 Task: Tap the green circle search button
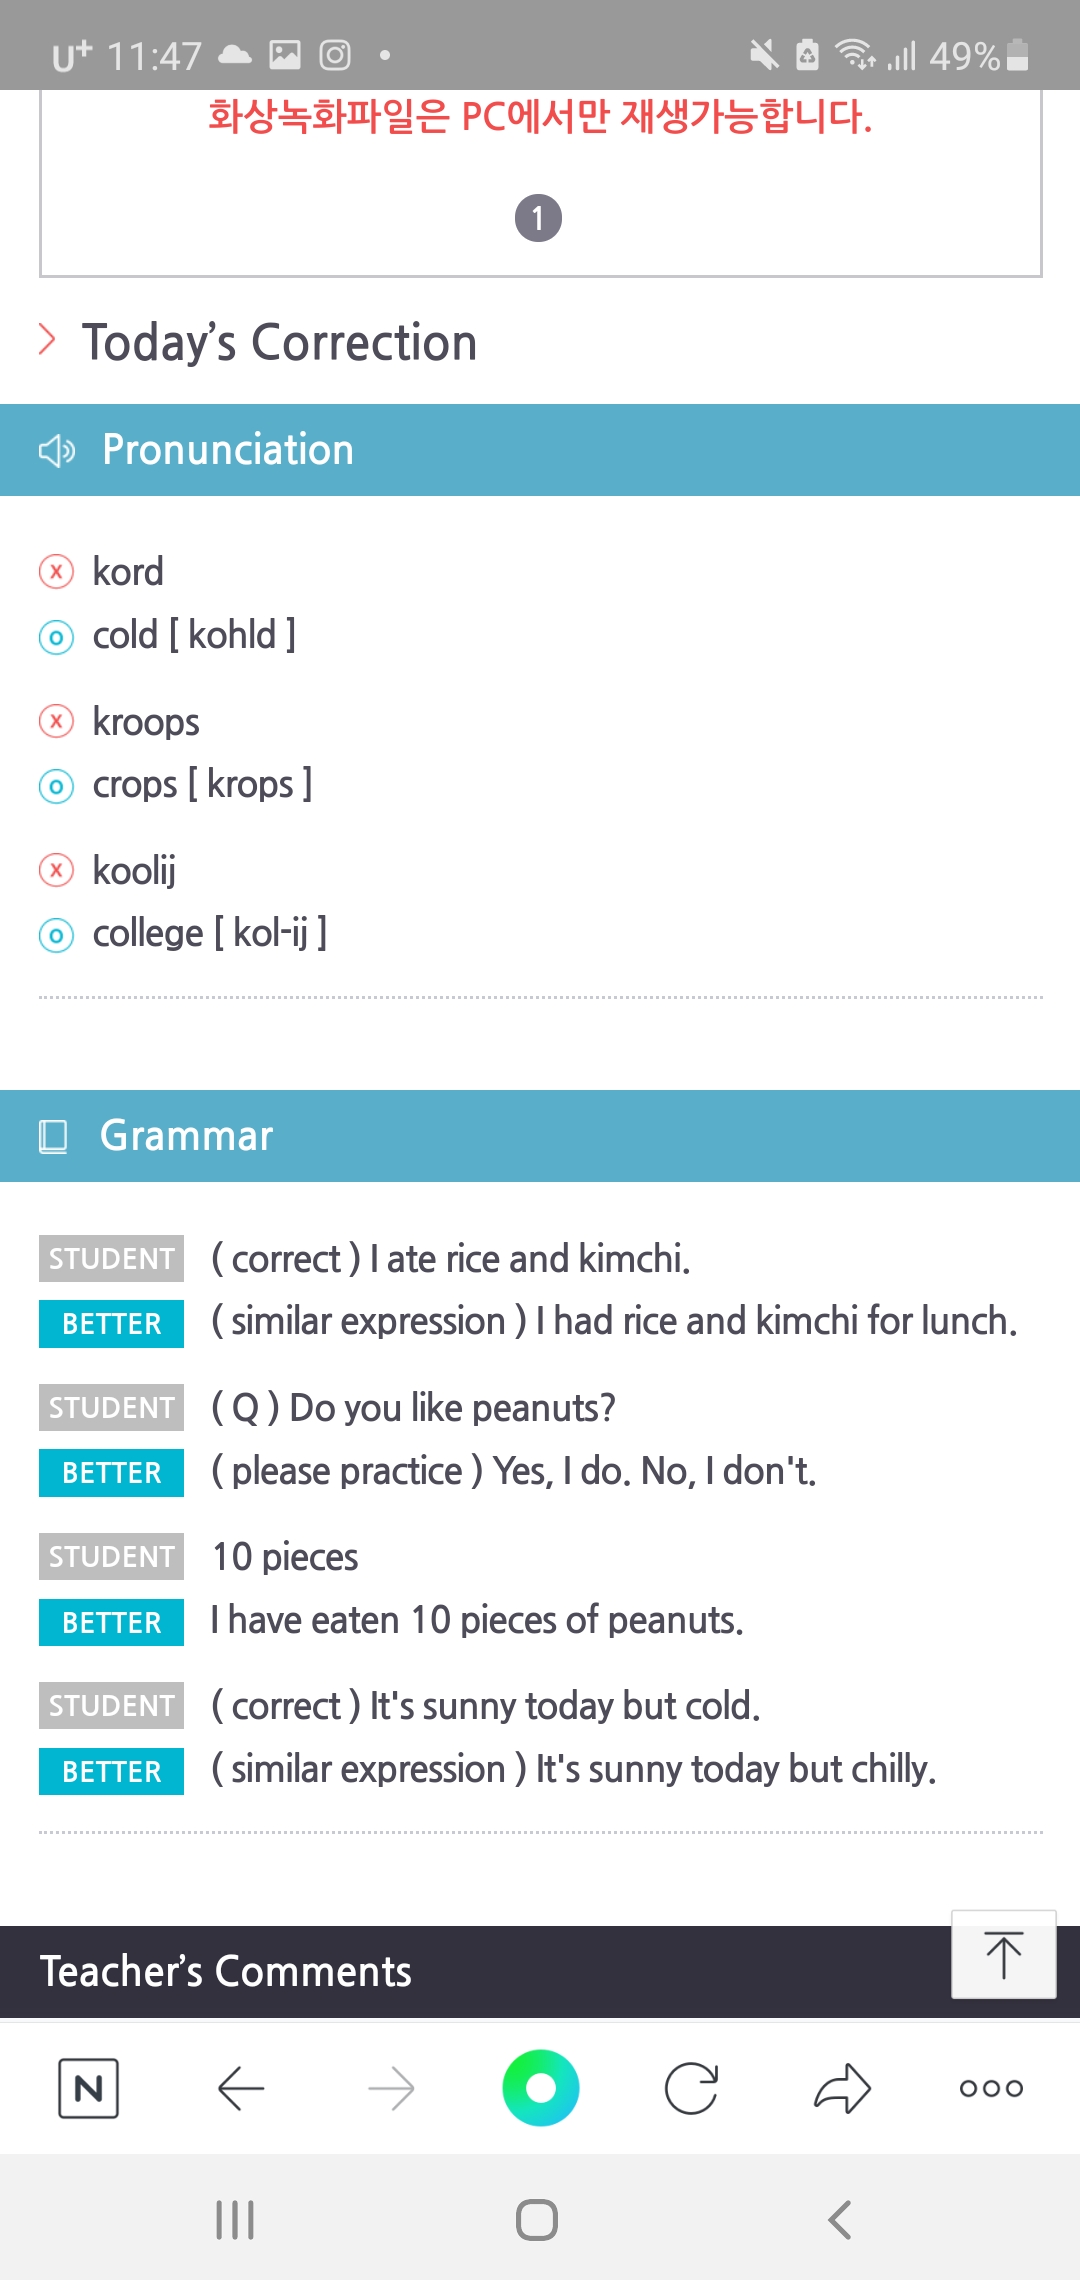pyautogui.click(x=540, y=2088)
